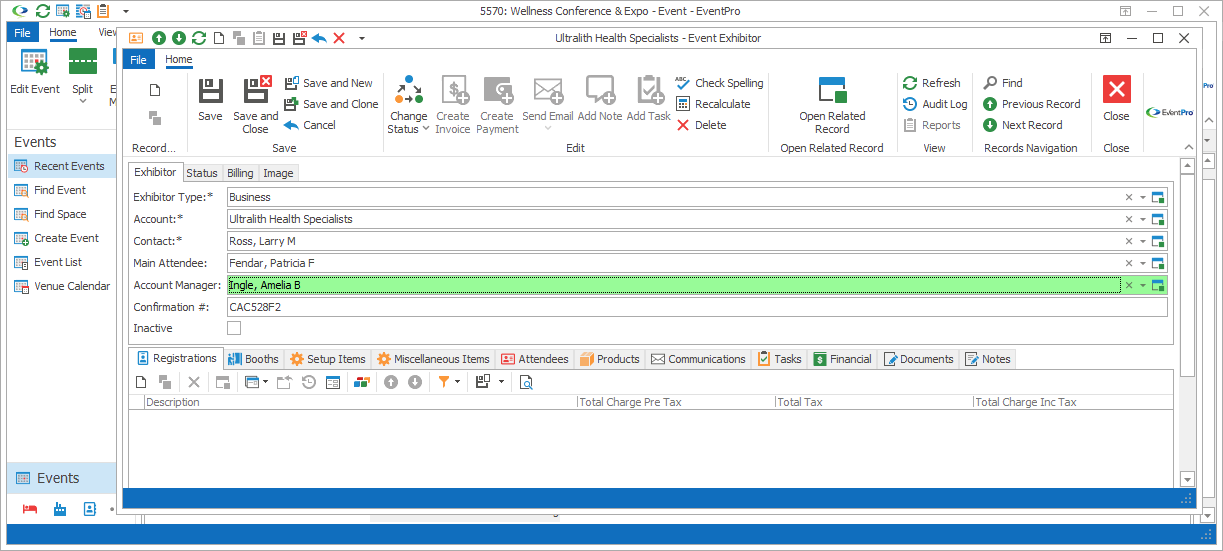
Task: Switch to the Status tab
Action: [202, 173]
